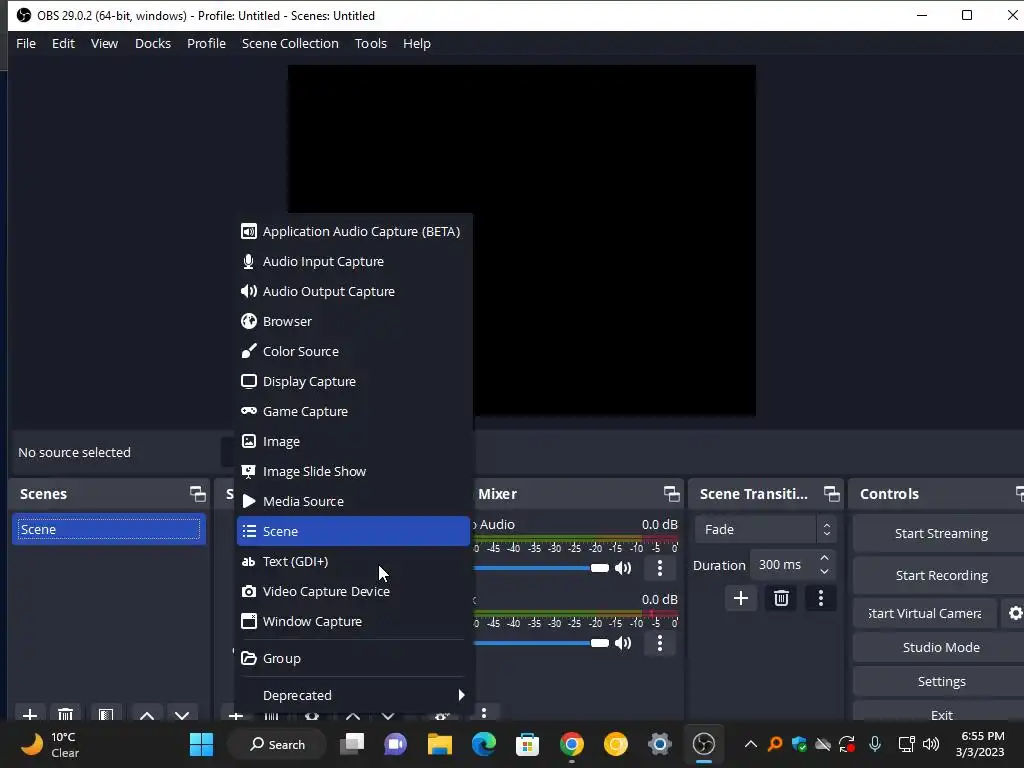The image size is (1024, 768).
Task: Open the Help menu
Action: pos(417,43)
